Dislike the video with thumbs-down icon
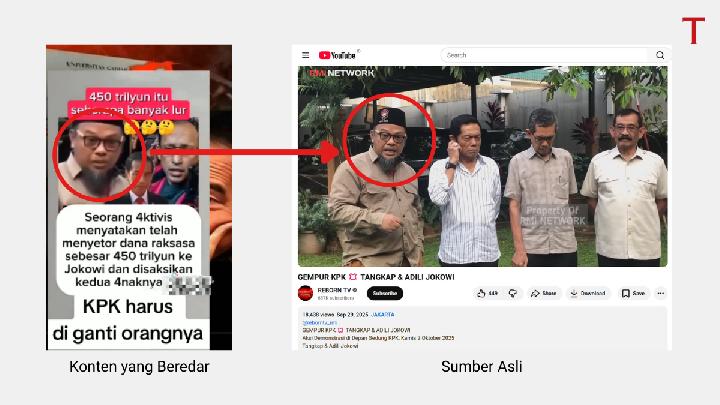Viewport: 720px width, 405px height. click(x=513, y=293)
